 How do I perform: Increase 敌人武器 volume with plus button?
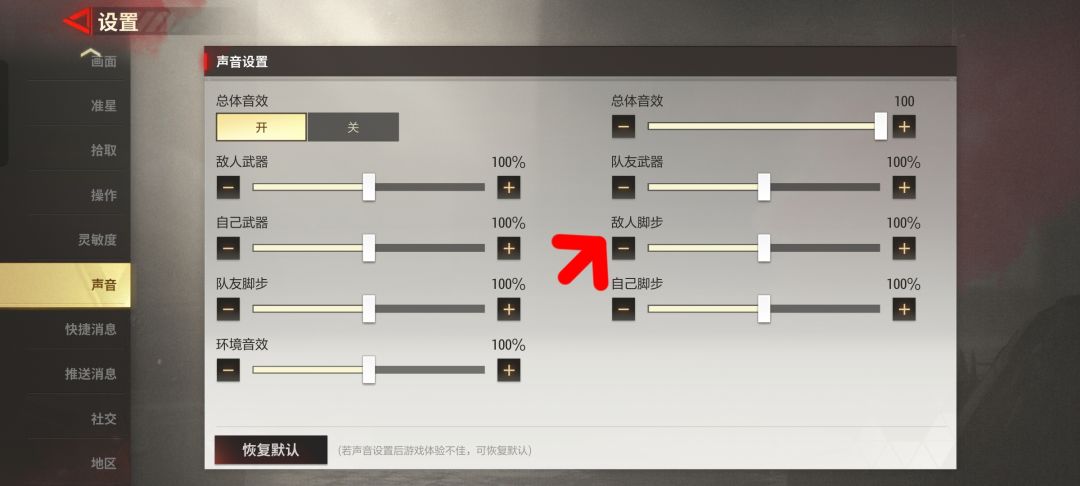(509, 187)
